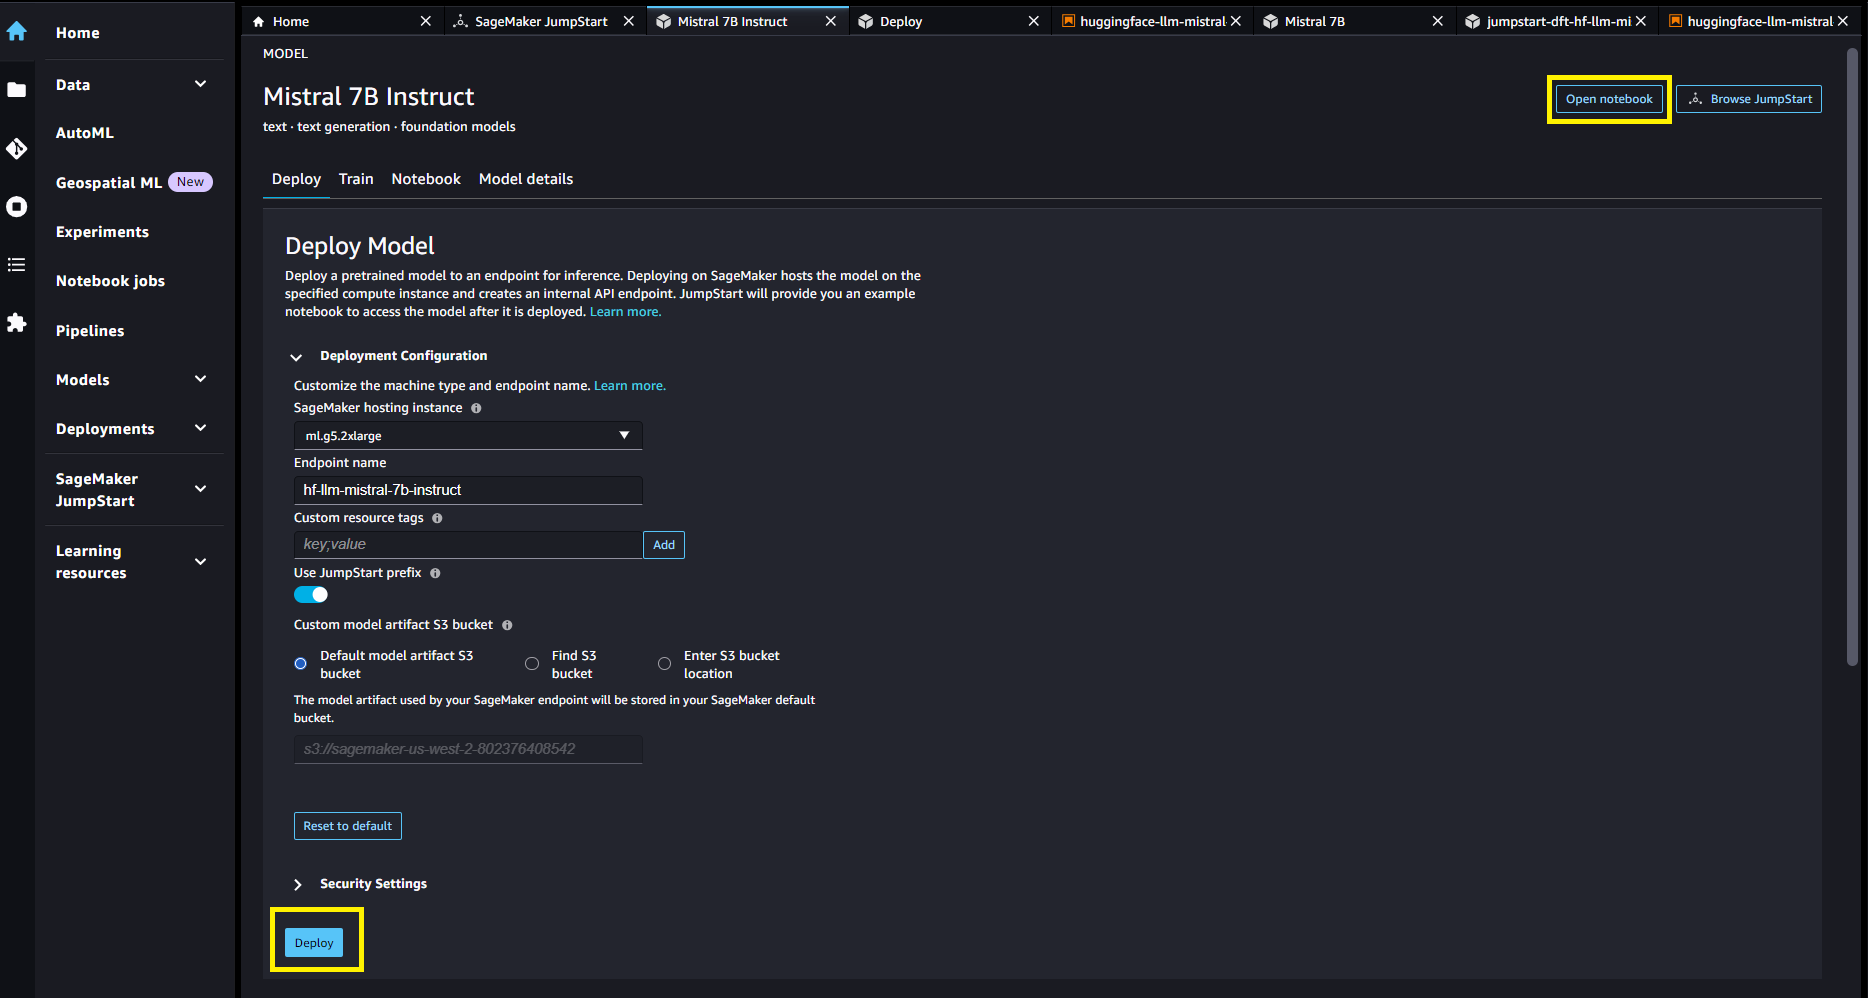Screen dimensions: 1868x998
Task: Collapse the Deployment Configuration section
Action: (296, 357)
